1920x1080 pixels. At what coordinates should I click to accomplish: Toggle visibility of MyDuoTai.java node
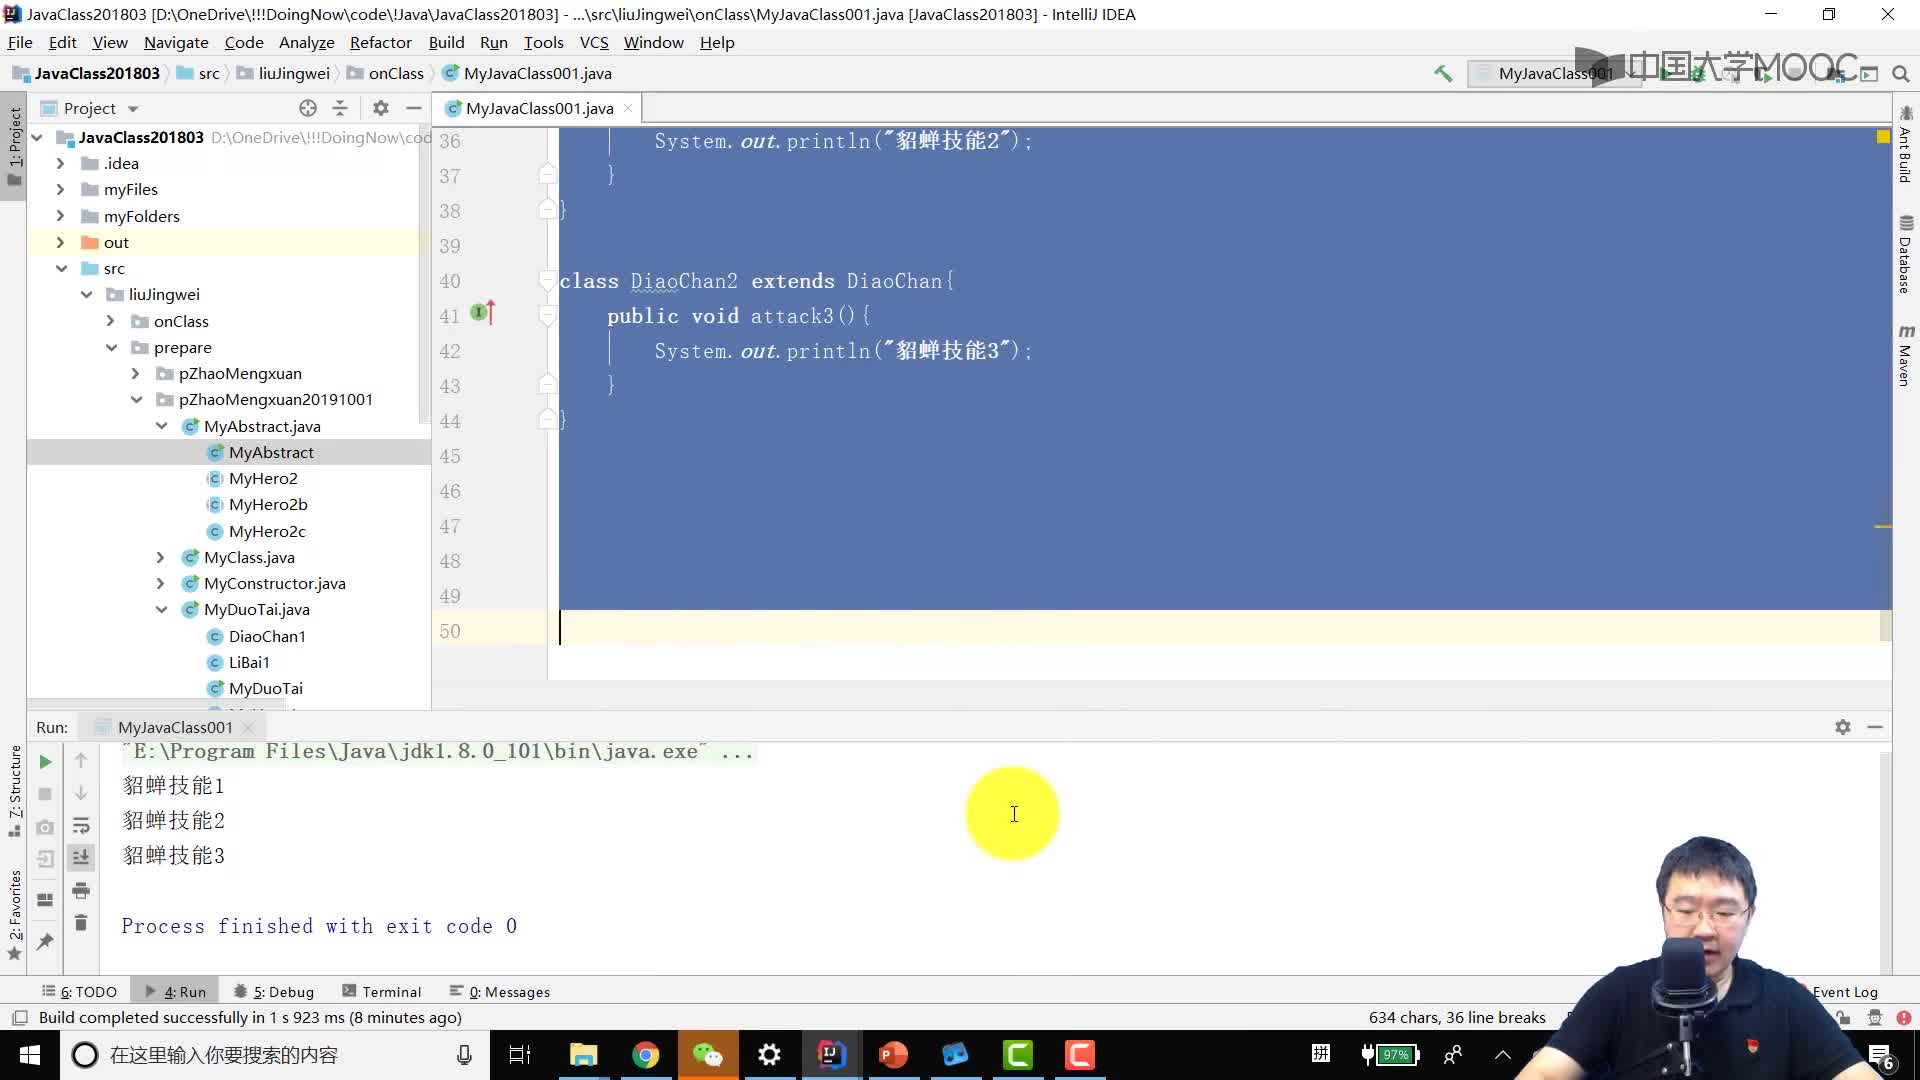(161, 609)
